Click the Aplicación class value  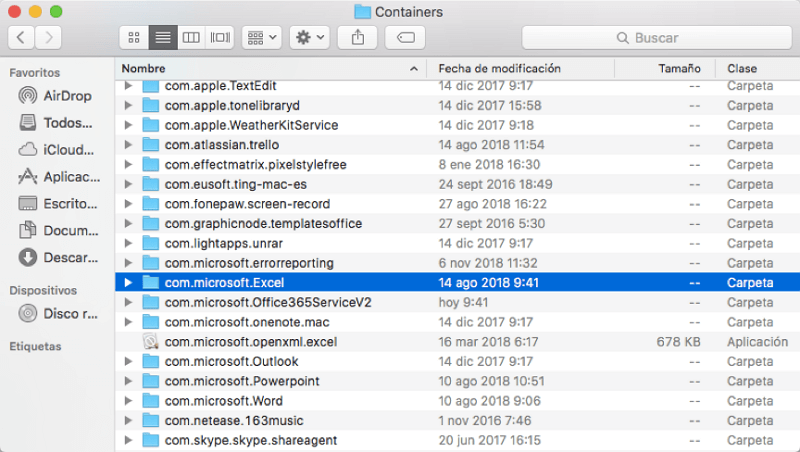[x=758, y=342]
